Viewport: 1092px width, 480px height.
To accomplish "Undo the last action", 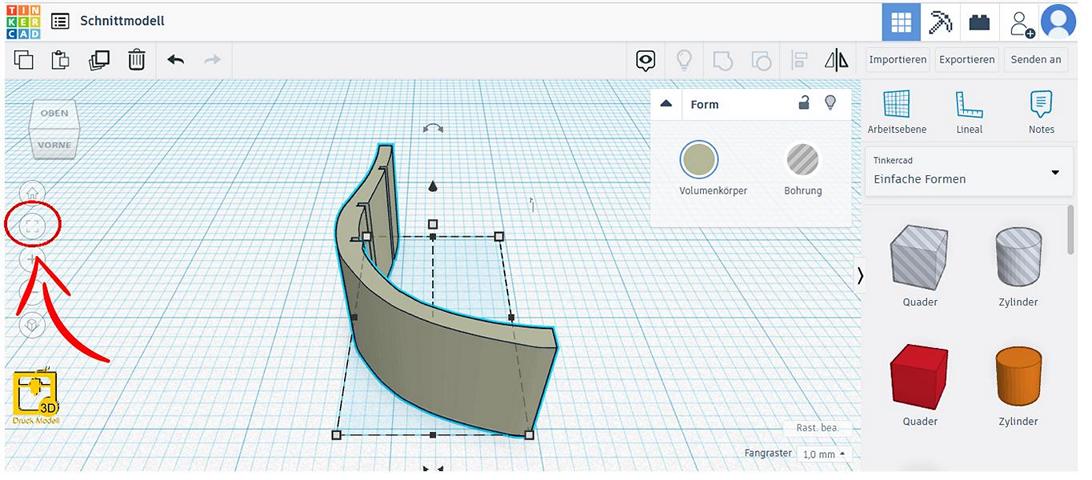I will (176, 60).
